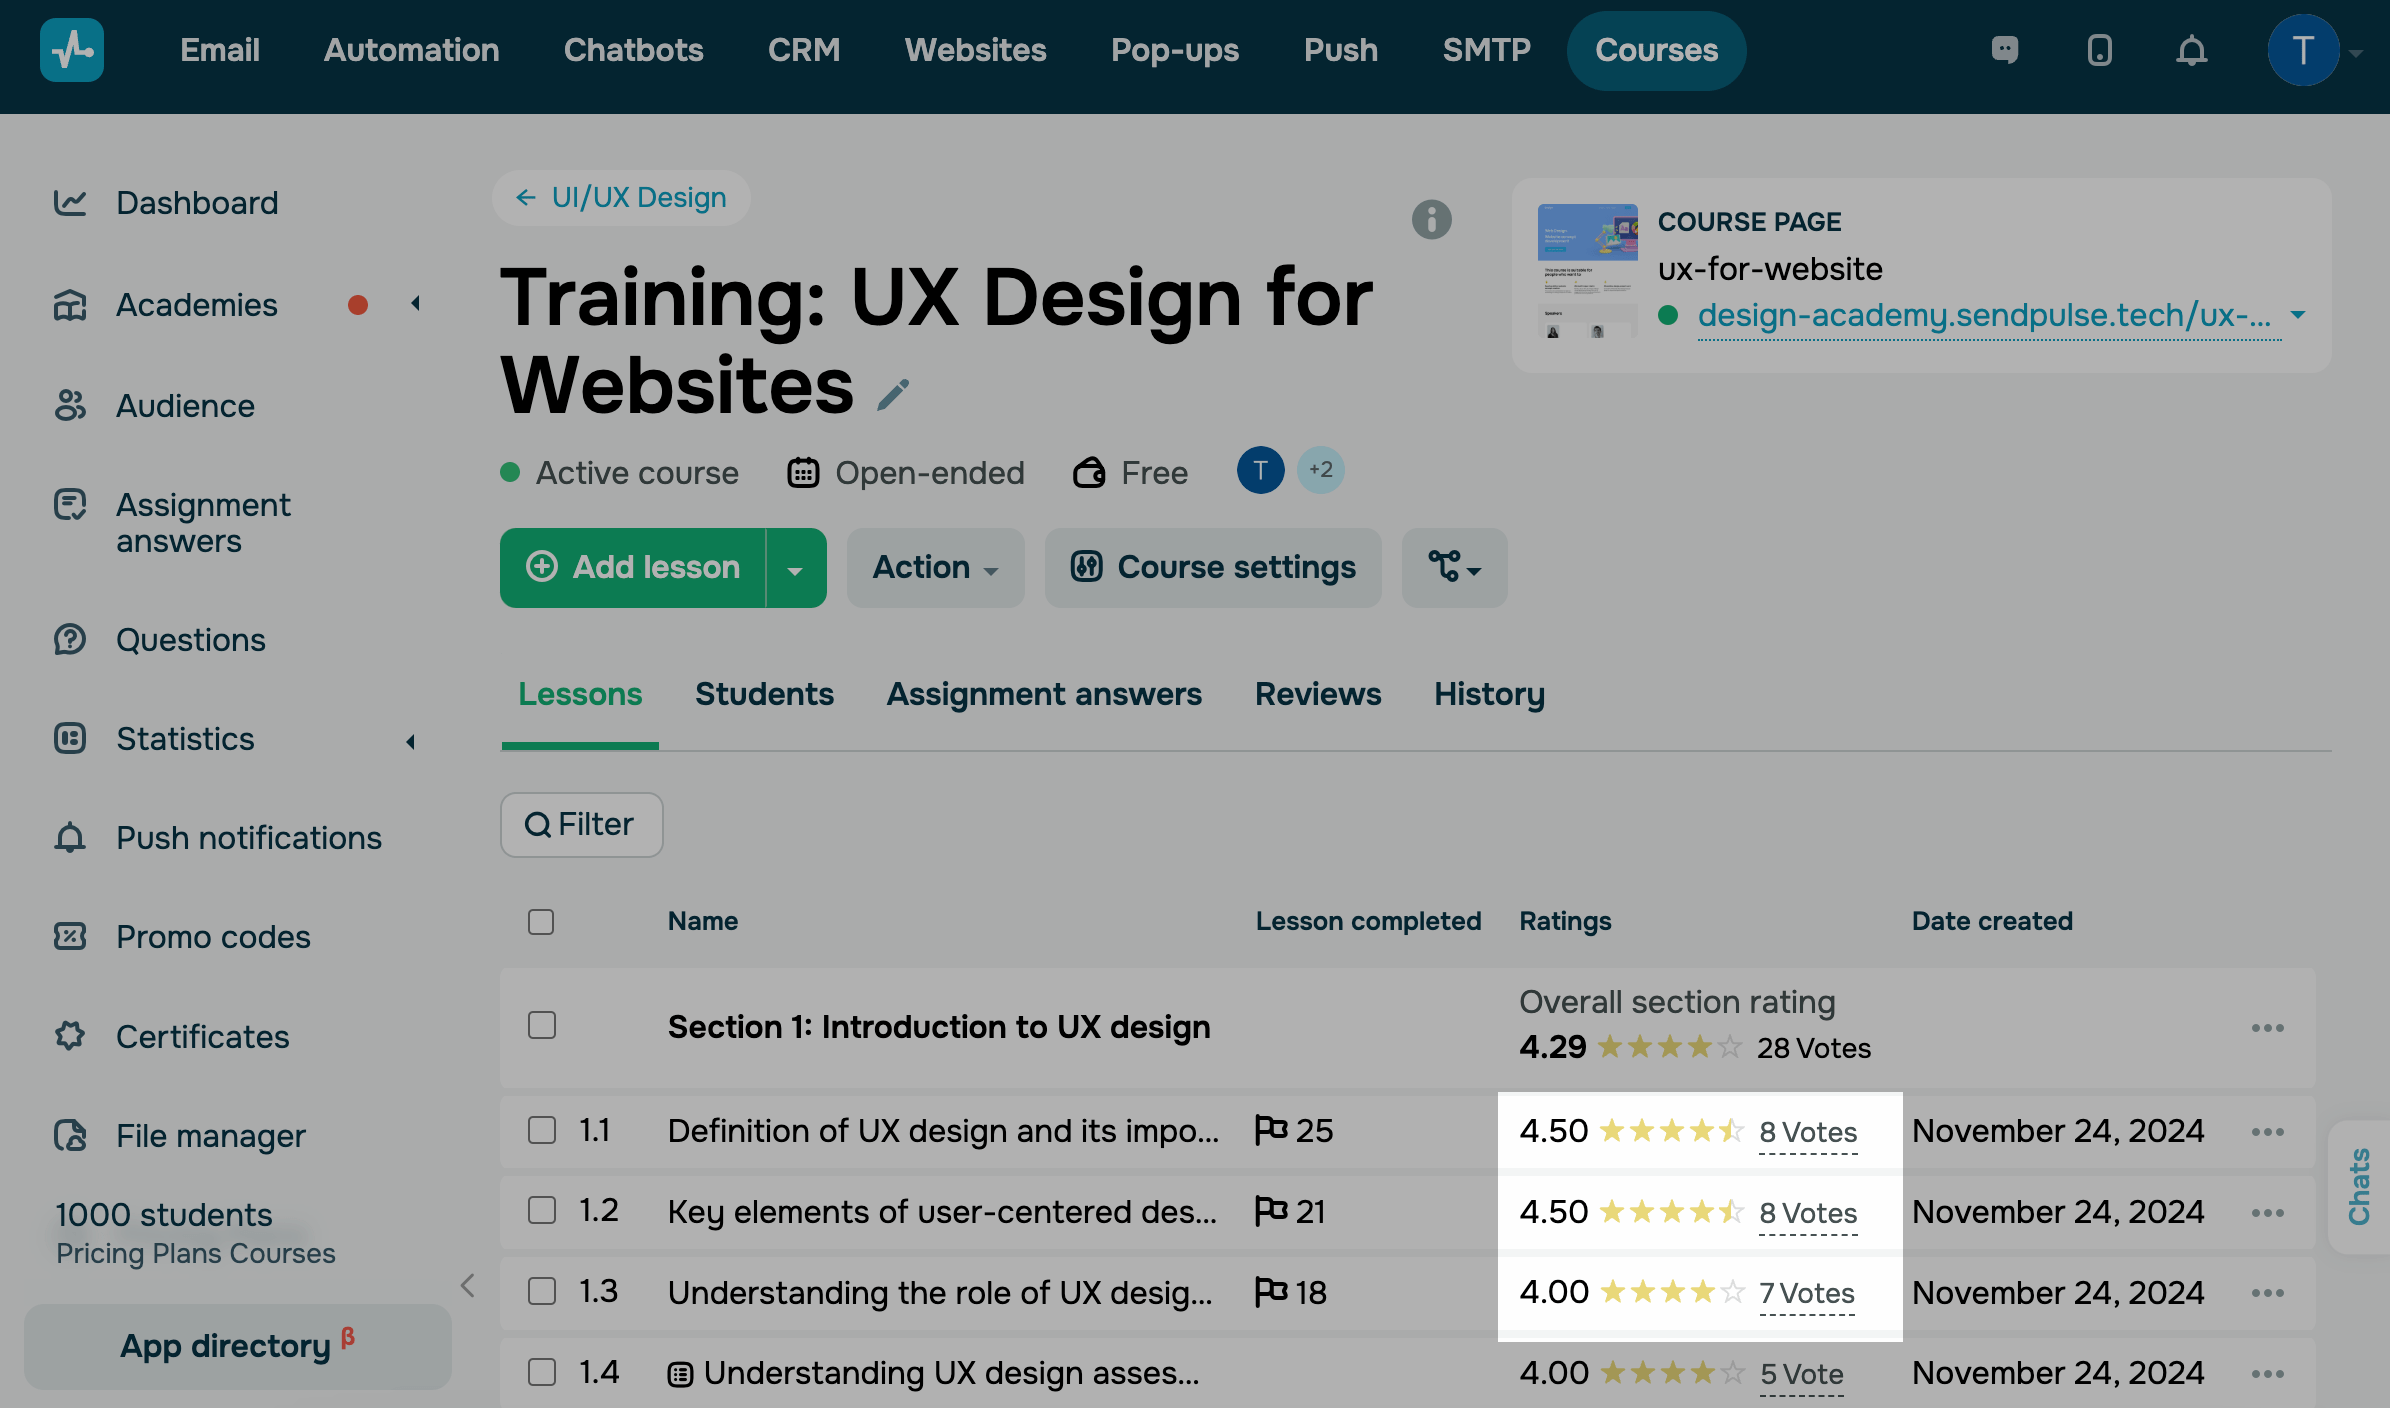Screen dimensions: 2390x1408
Task: Check the select-all lessons checkbox in header
Action: [x=541, y=921]
